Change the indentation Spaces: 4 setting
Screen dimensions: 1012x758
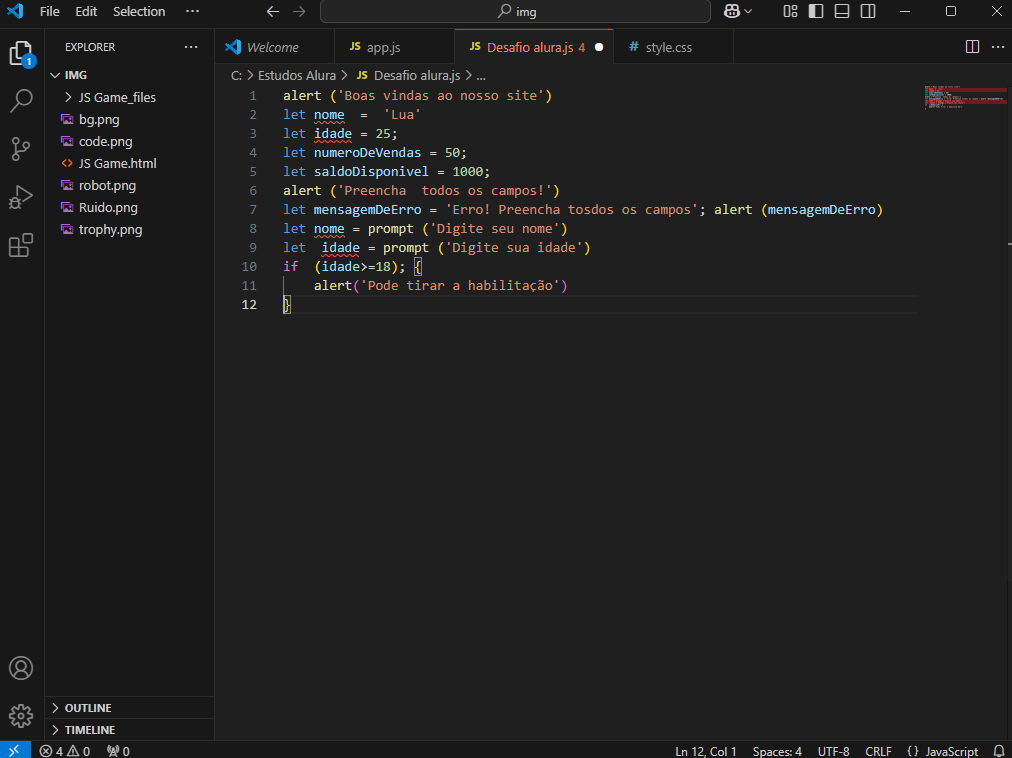click(x=777, y=752)
